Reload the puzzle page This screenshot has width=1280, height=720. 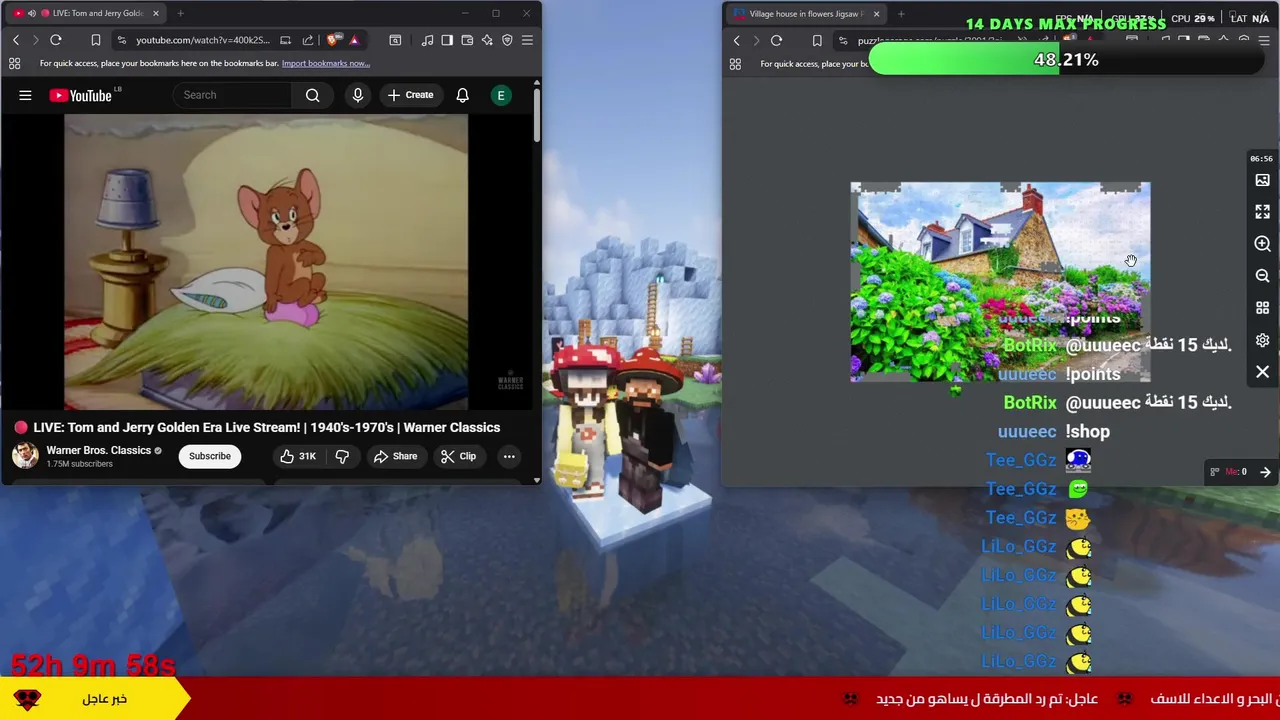click(776, 41)
